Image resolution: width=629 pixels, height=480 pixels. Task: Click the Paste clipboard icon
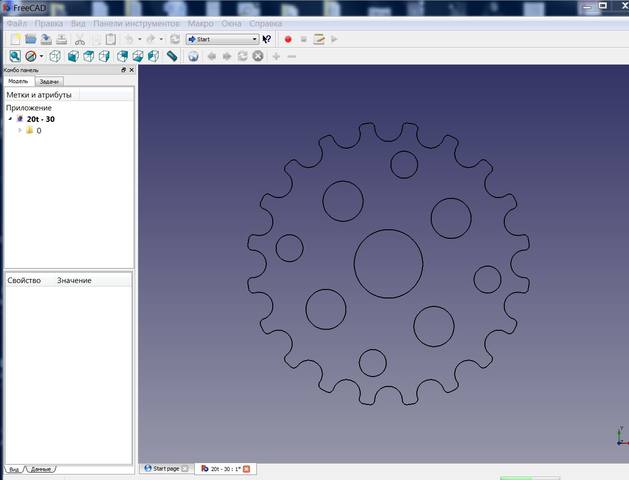pos(111,39)
